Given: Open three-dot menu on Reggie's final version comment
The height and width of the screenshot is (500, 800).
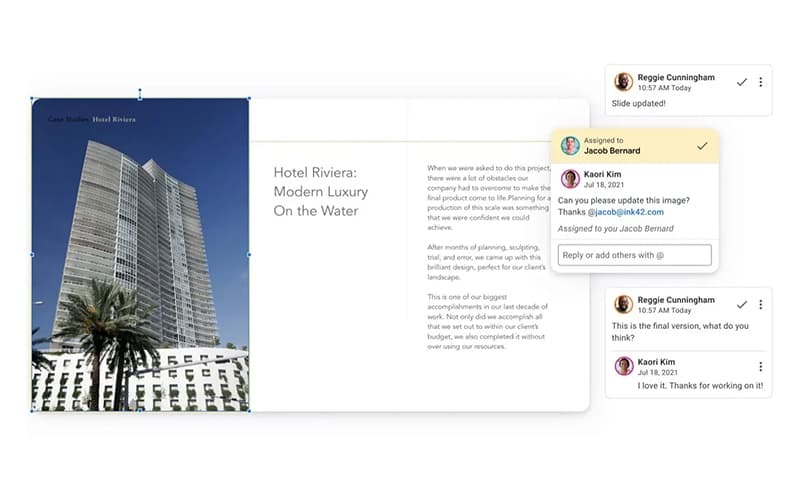Looking at the screenshot, I should [760, 304].
